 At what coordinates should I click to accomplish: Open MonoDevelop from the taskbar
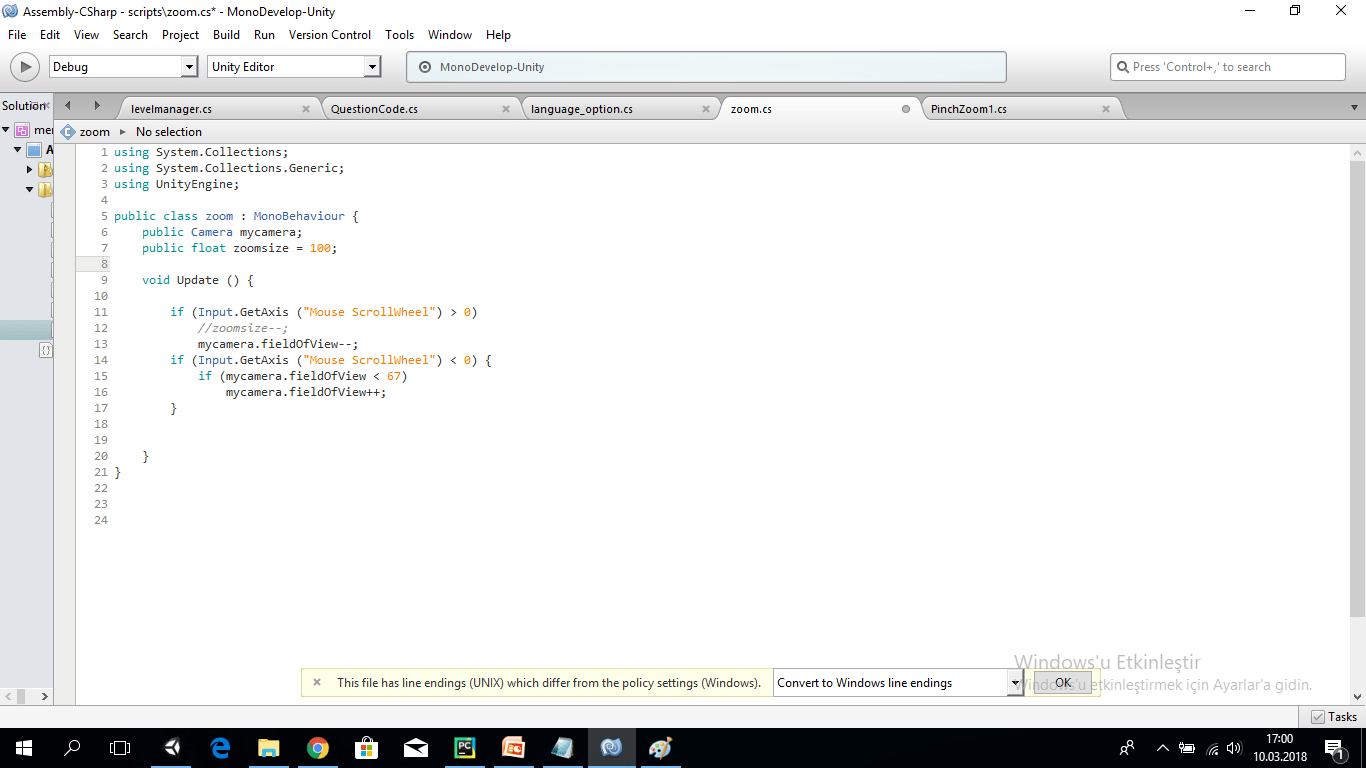(x=611, y=747)
